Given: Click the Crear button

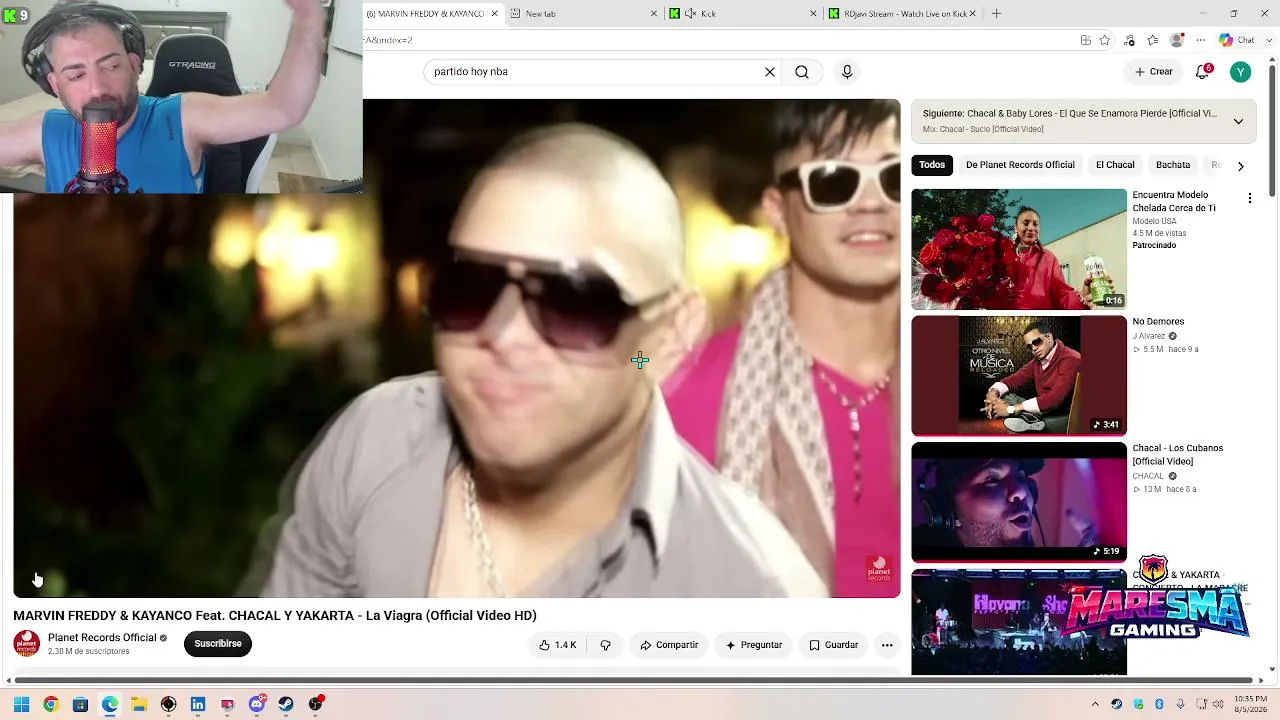Looking at the screenshot, I should (x=1153, y=72).
